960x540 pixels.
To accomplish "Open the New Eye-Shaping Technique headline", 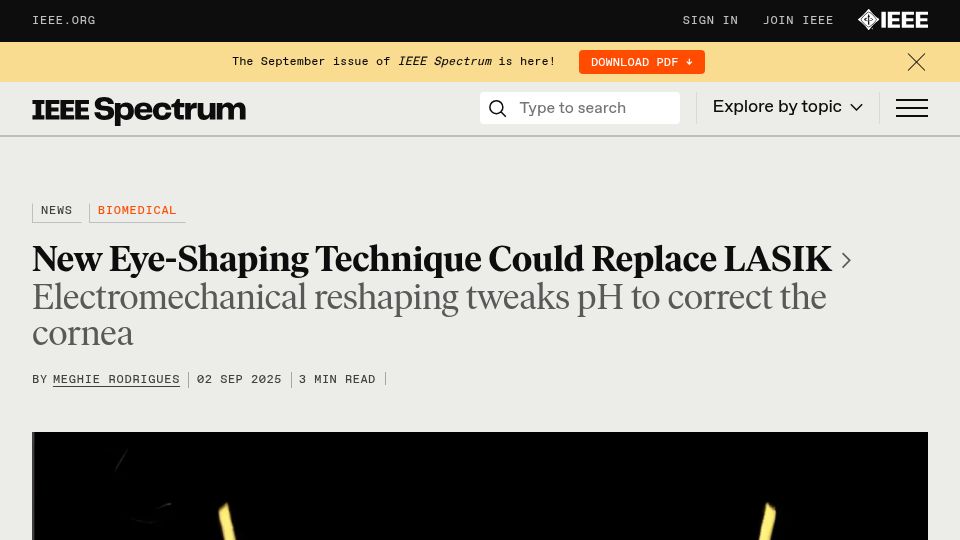I will tap(432, 259).
